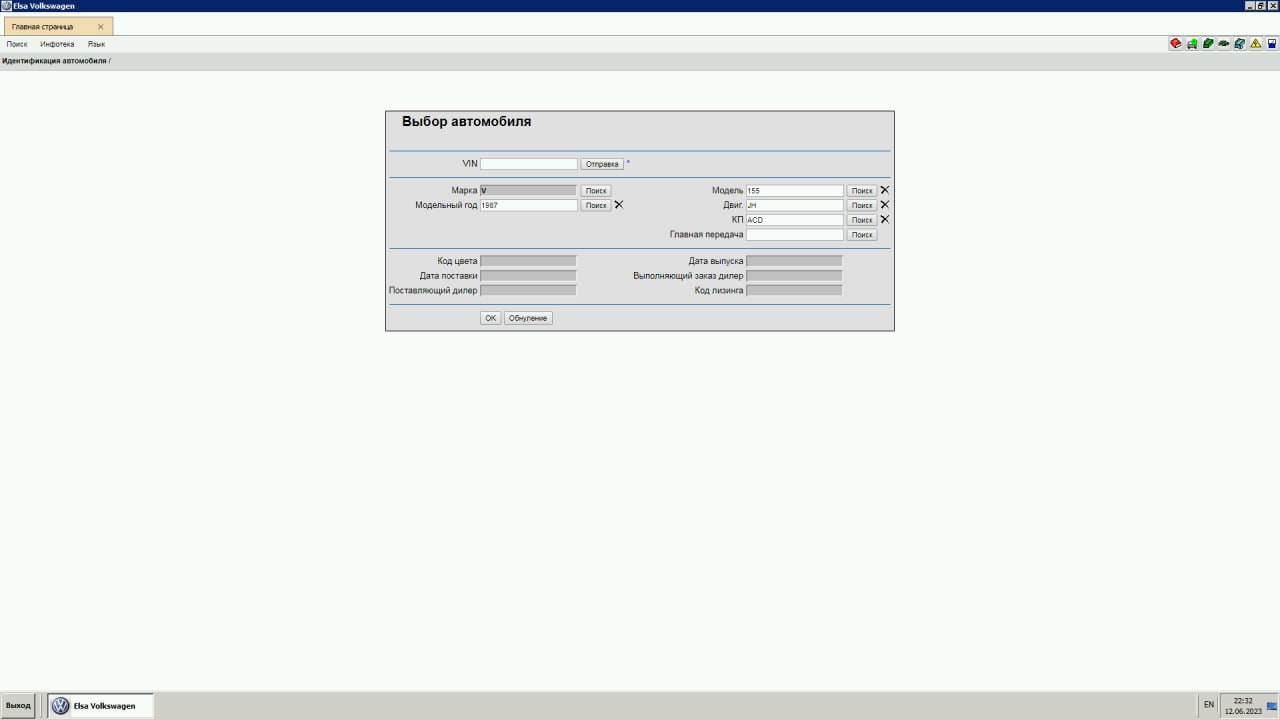Click the Модель field showing 155
This screenshot has width=1280, height=720.
(x=795, y=190)
